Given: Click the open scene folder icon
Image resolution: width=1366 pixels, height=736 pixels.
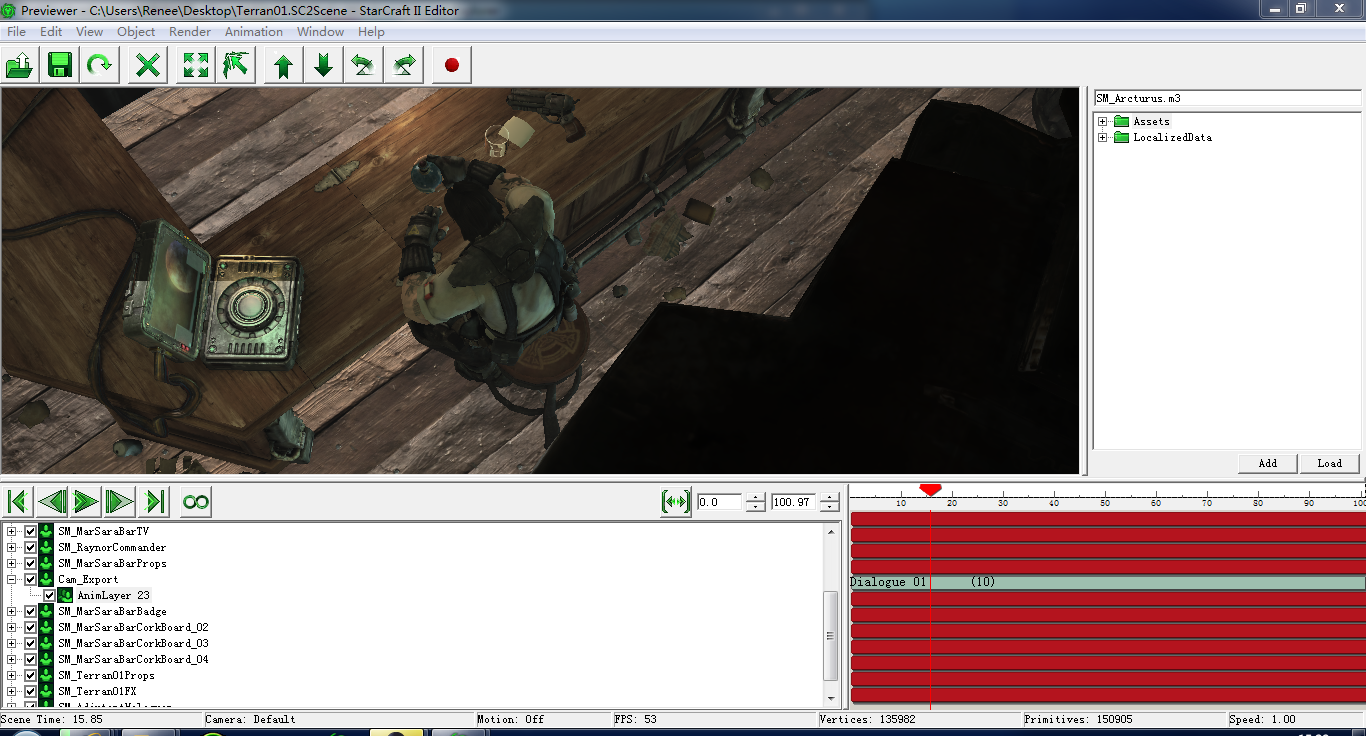Looking at the screenshot, I should point(20,66).
